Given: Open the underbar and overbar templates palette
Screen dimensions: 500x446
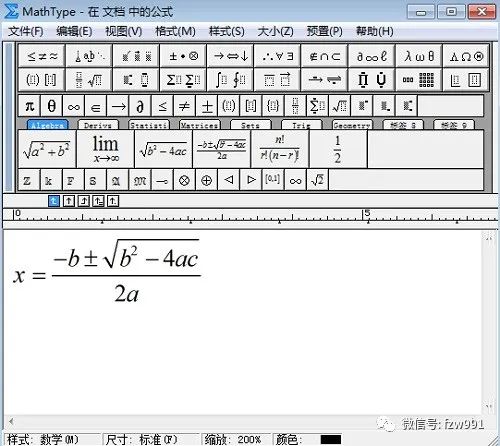Looking at the screenshot, I should pyautogui.click(x=277, y=80).
